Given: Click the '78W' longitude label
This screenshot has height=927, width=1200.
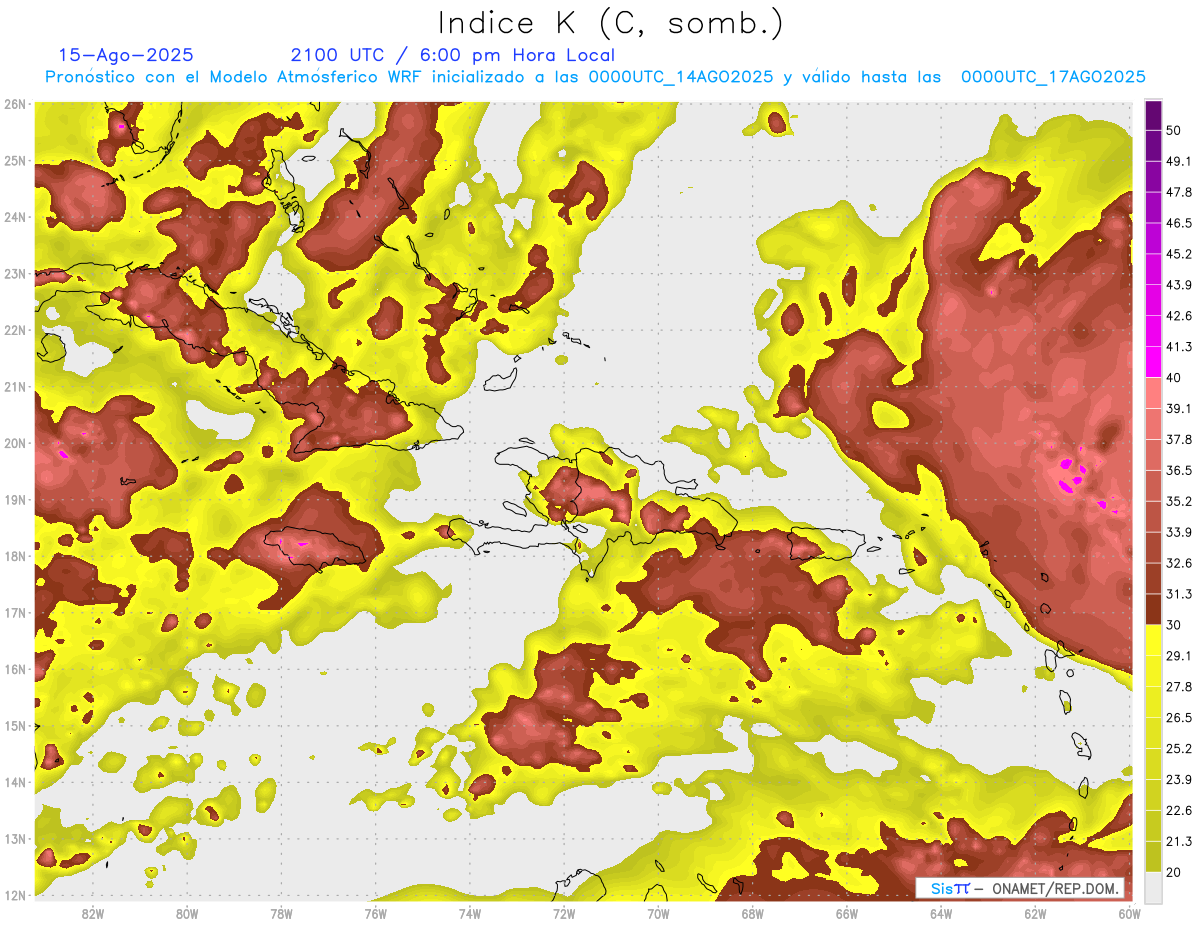Looking at the screenshot, I should point(281,914).
